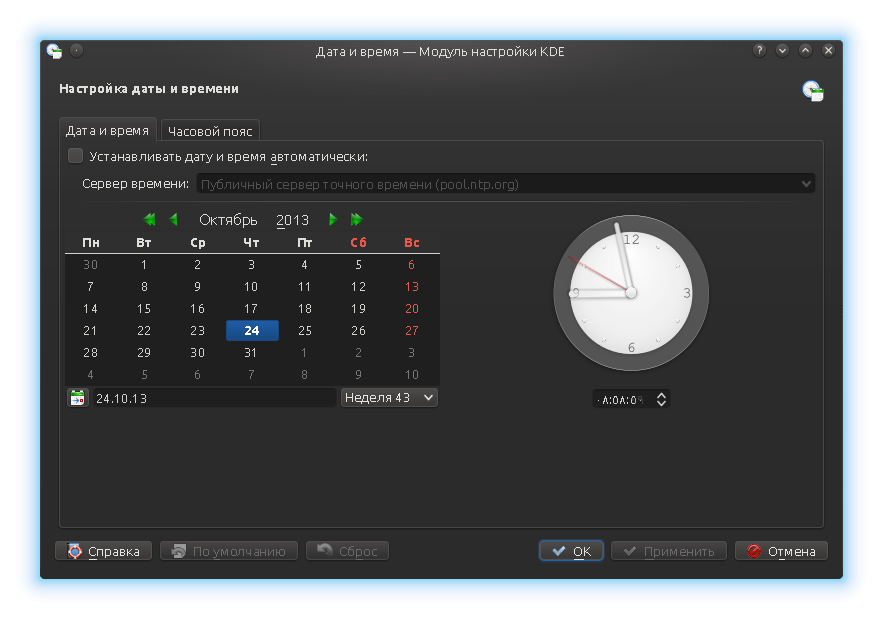Select Sunday October 20
This screenshot has height=619, width=883.
click(x=412, y=309)
